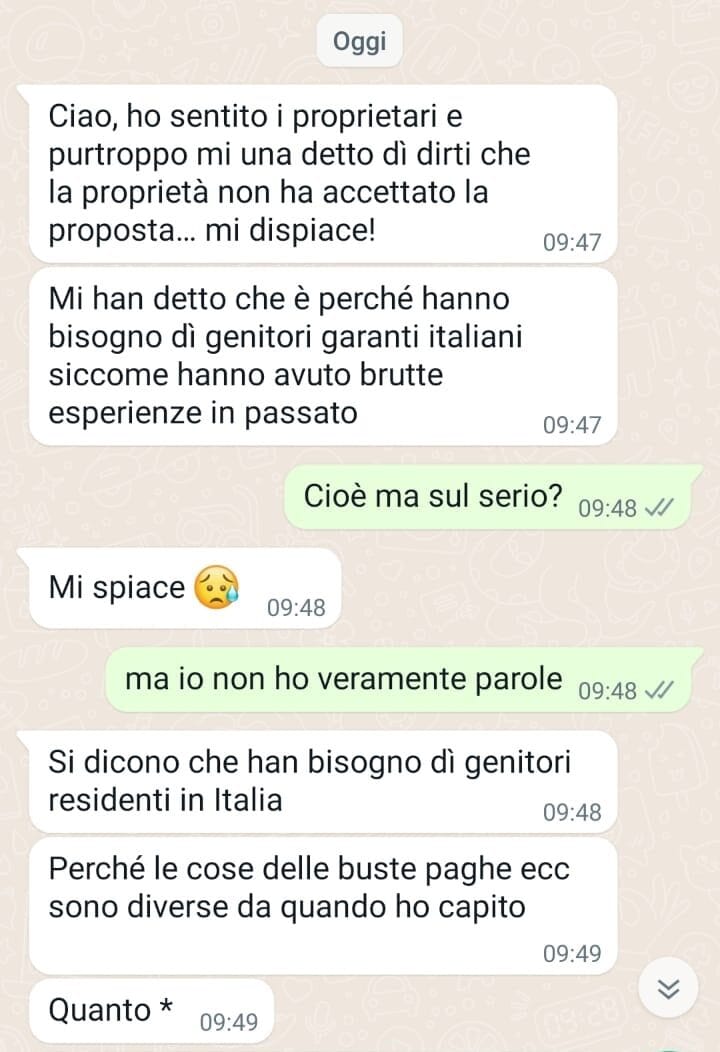
Task: Tap the crying face emoji in 'Mi spiace'
Action: 216,587
